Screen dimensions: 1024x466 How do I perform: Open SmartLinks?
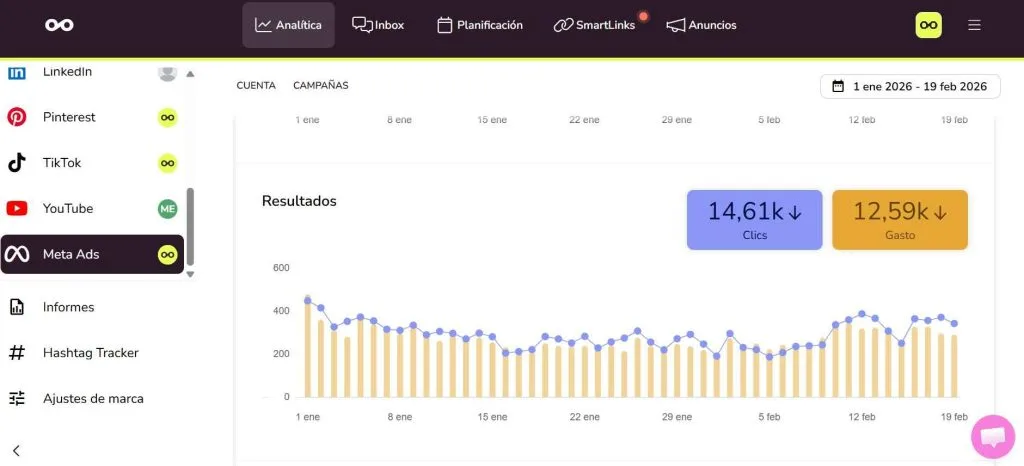point(595,25)
